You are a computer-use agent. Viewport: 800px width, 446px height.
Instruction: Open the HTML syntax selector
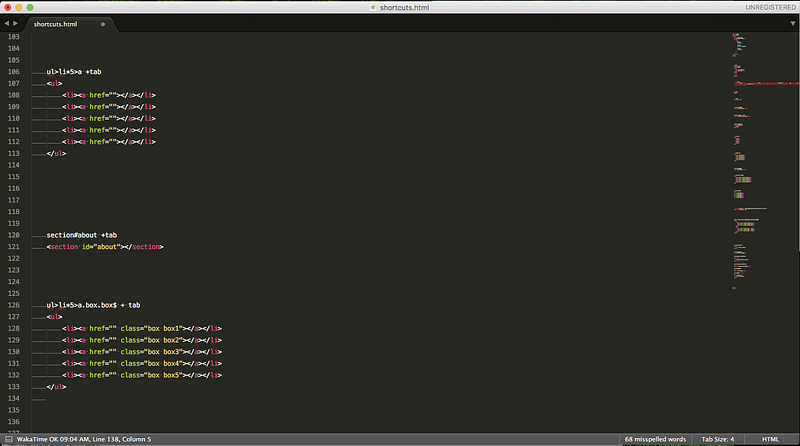[x=770, y=439]
